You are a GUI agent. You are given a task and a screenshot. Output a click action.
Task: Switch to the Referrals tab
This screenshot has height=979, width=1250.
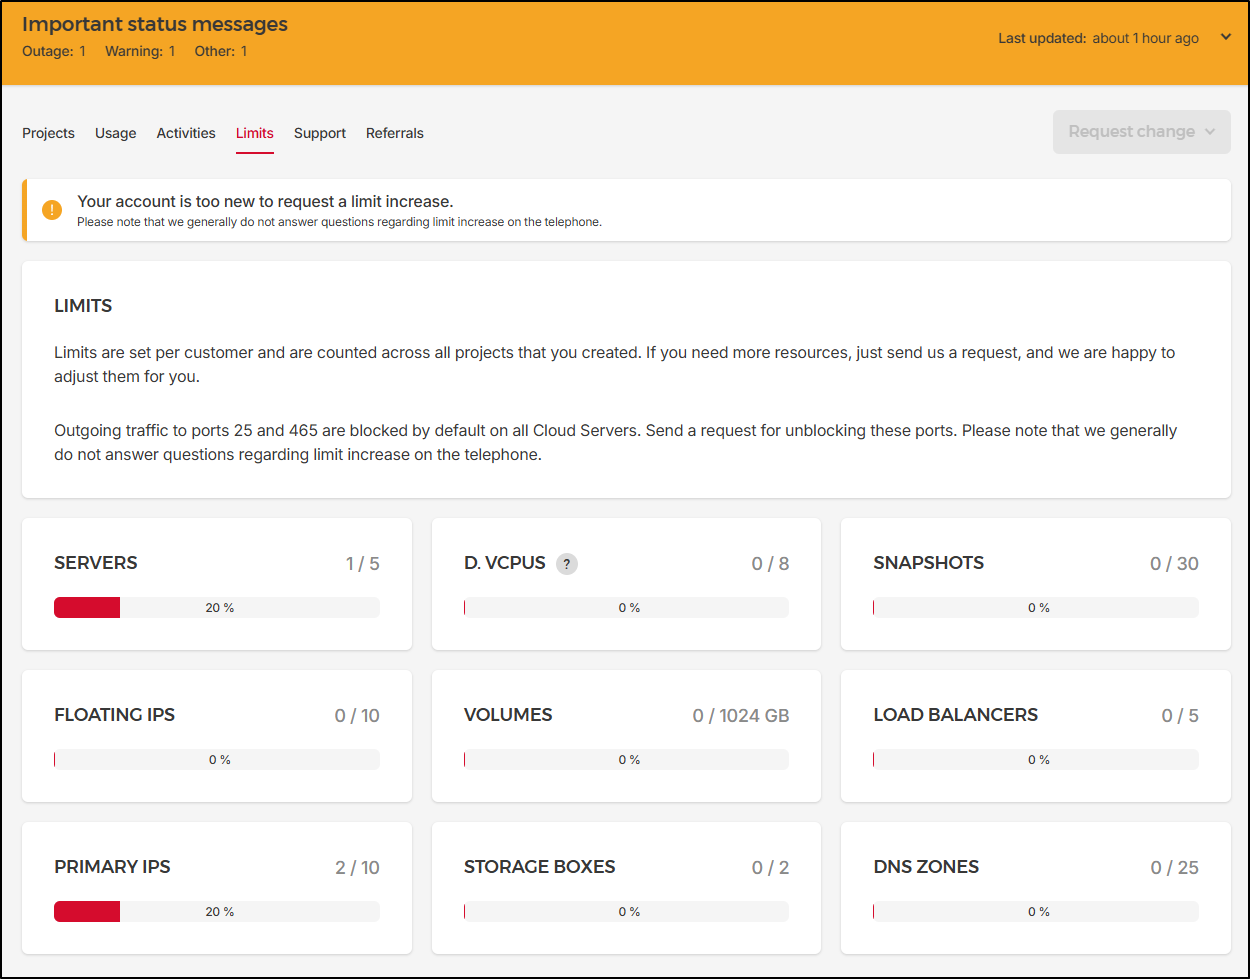click(x=395, y=133)
